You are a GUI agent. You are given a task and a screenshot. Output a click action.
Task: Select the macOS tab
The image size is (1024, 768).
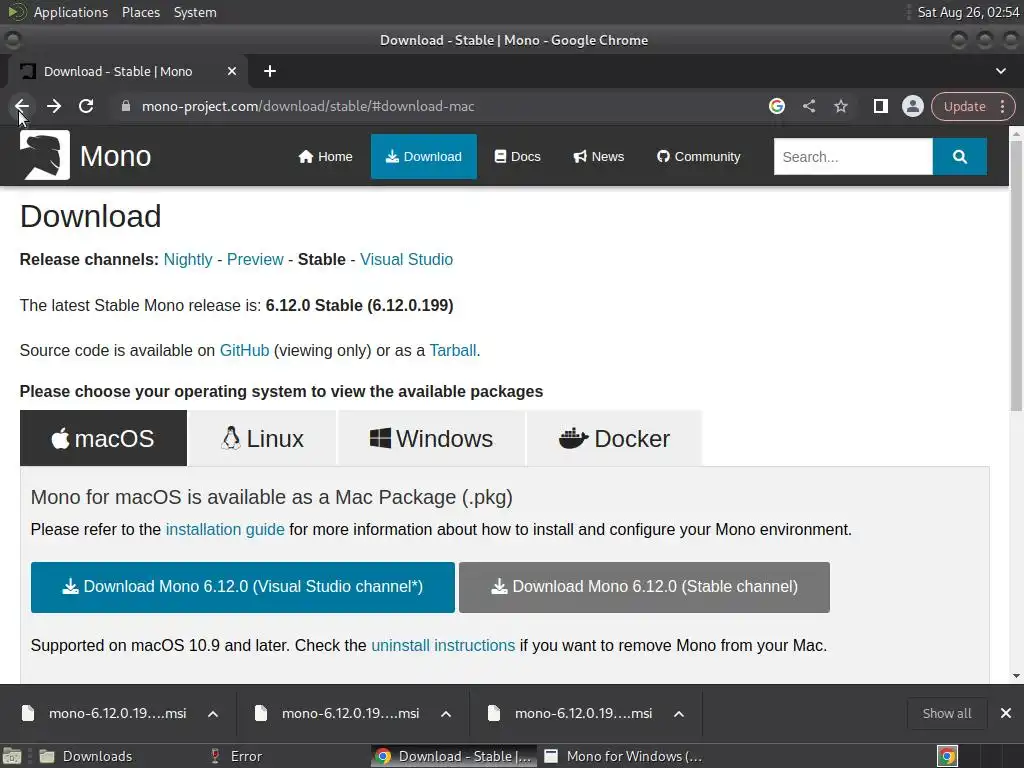[103, 438]
